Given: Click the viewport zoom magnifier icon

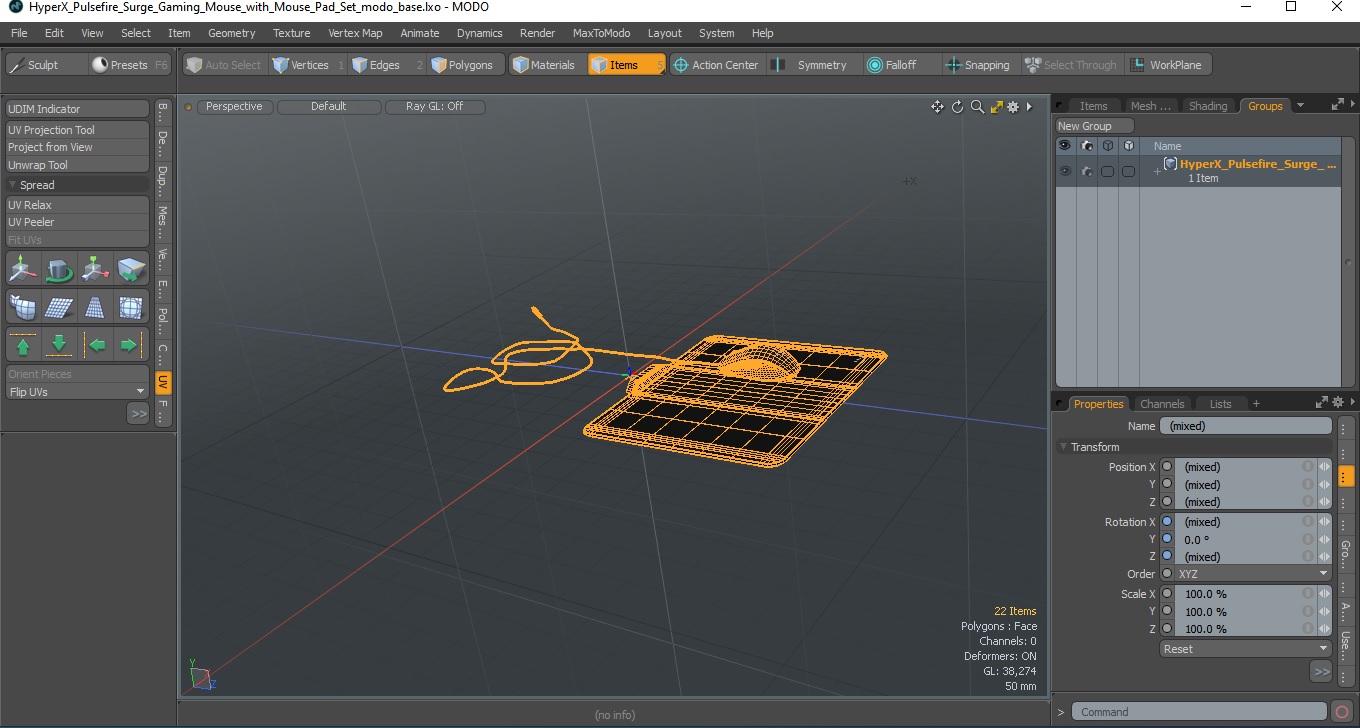Looking at the screenshot, I should [977, 107].
